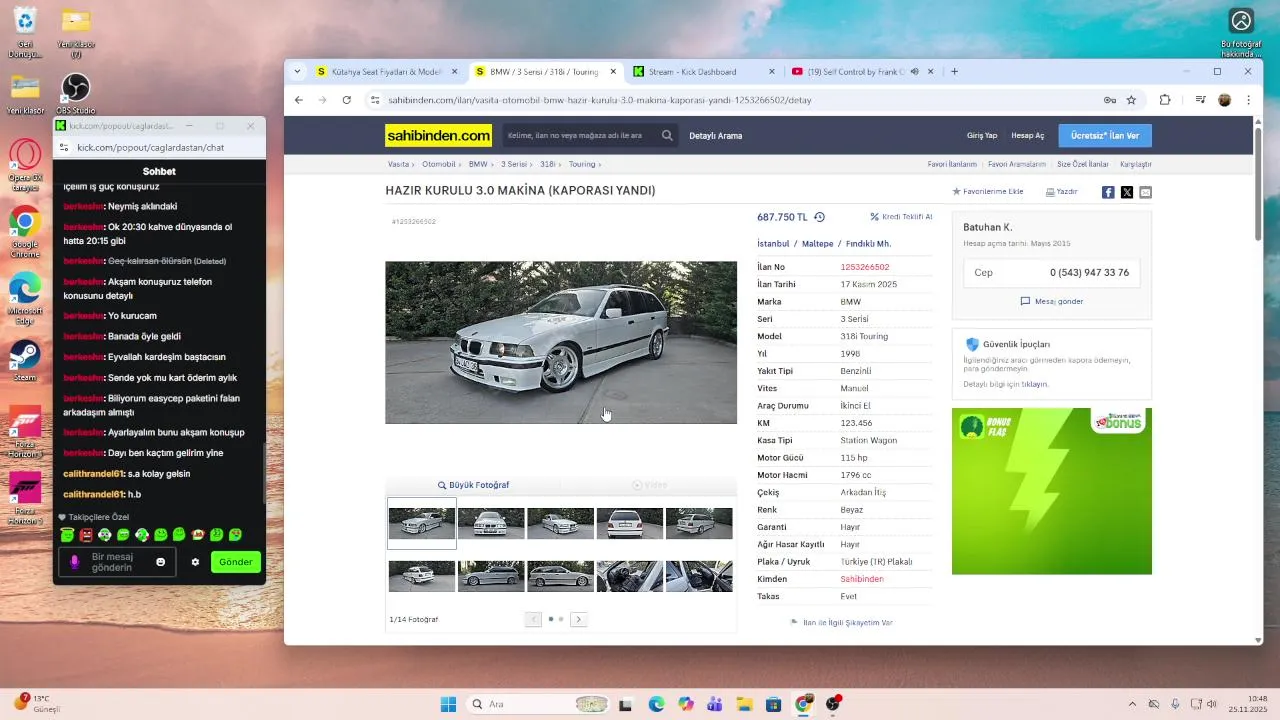This screenshot has height=720, width=1280.
Task: Show hidden tray icons chevron
Action: coord(1132,704)
